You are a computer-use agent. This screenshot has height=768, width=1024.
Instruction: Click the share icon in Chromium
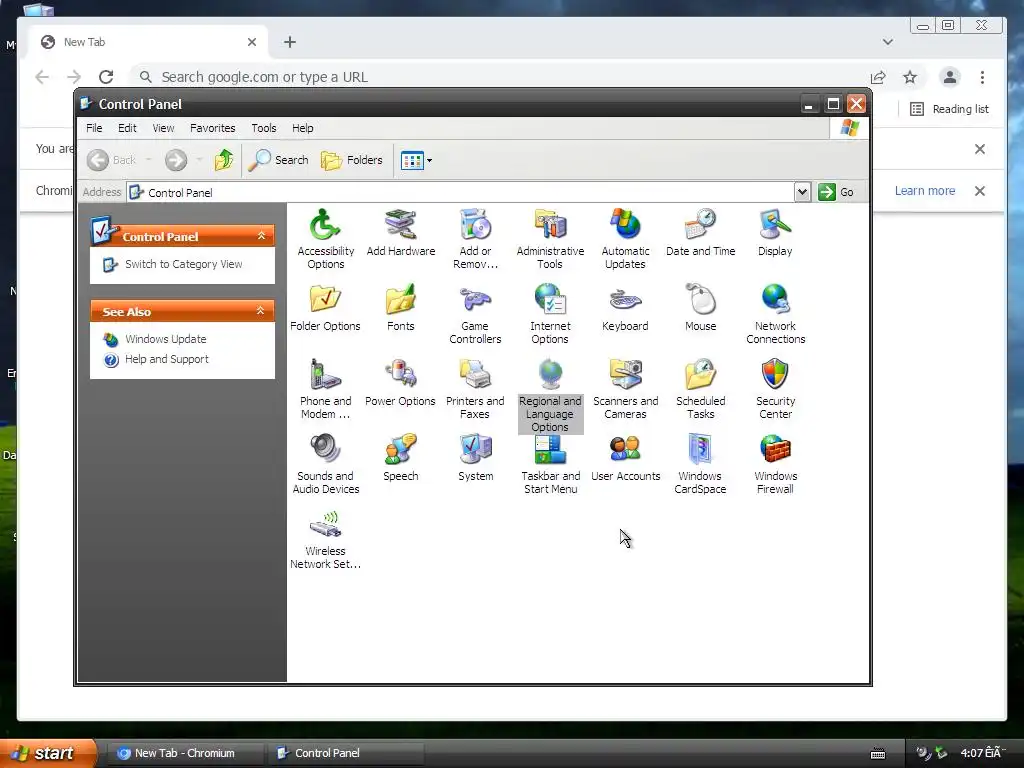click(x=878, y=78)
